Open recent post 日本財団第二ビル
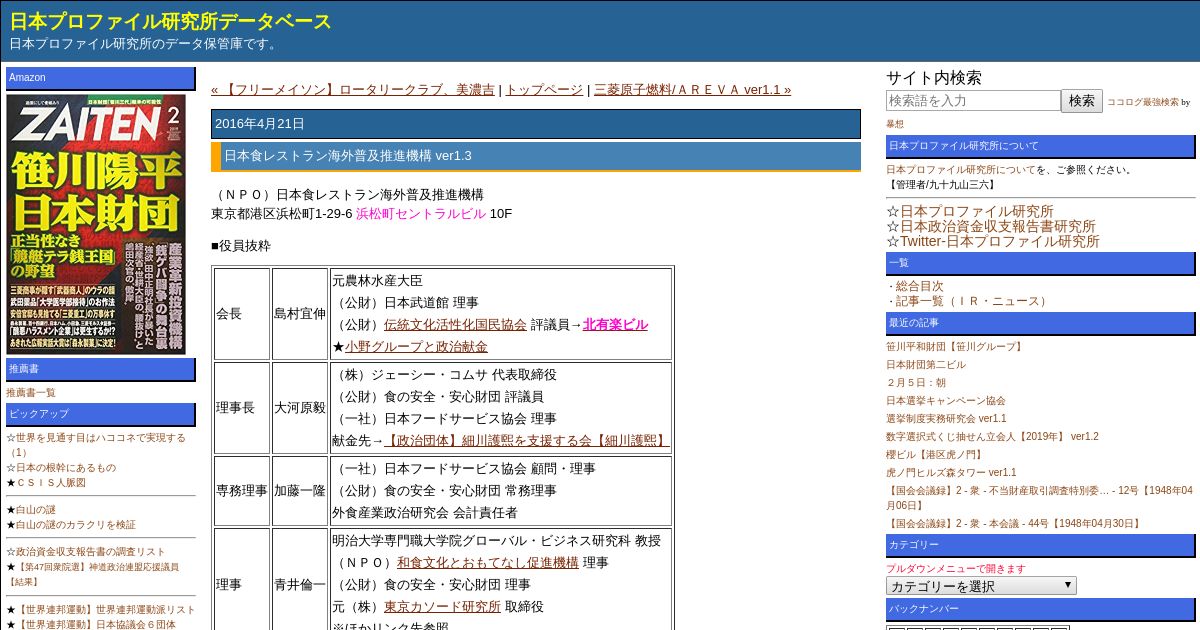 [x=926, y=364]
